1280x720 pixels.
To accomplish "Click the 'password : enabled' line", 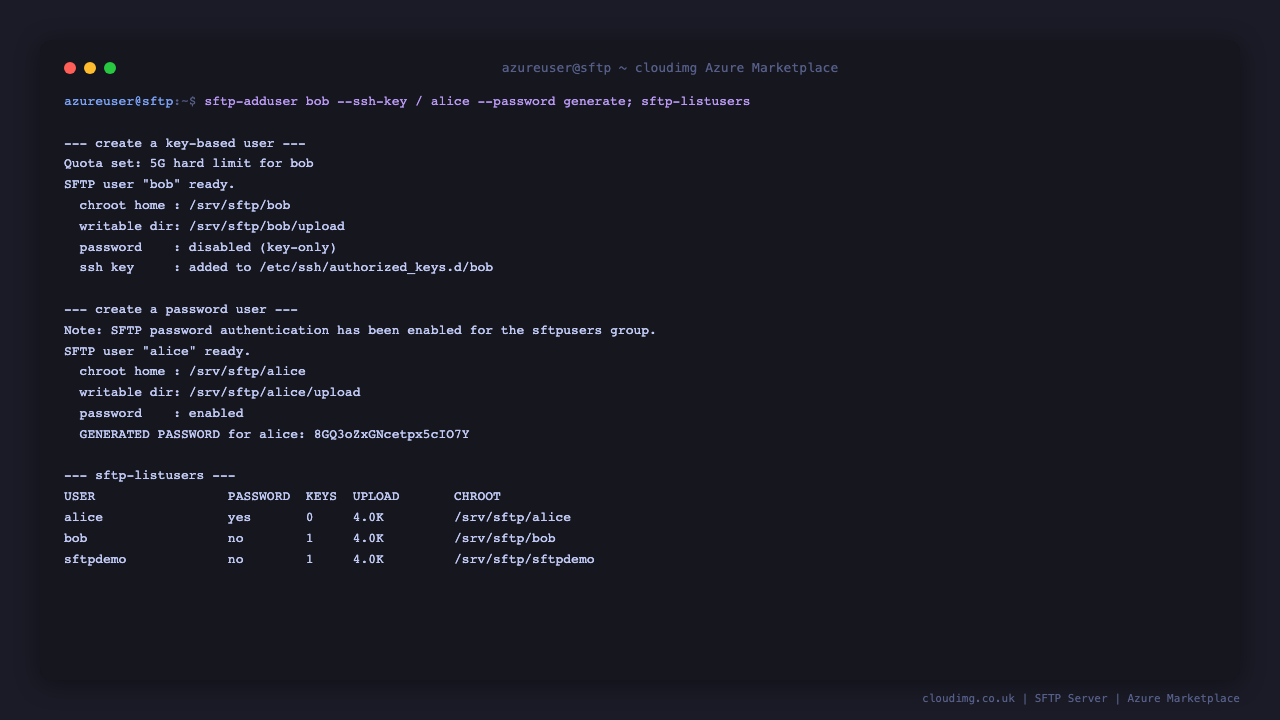I will point(161,413).
